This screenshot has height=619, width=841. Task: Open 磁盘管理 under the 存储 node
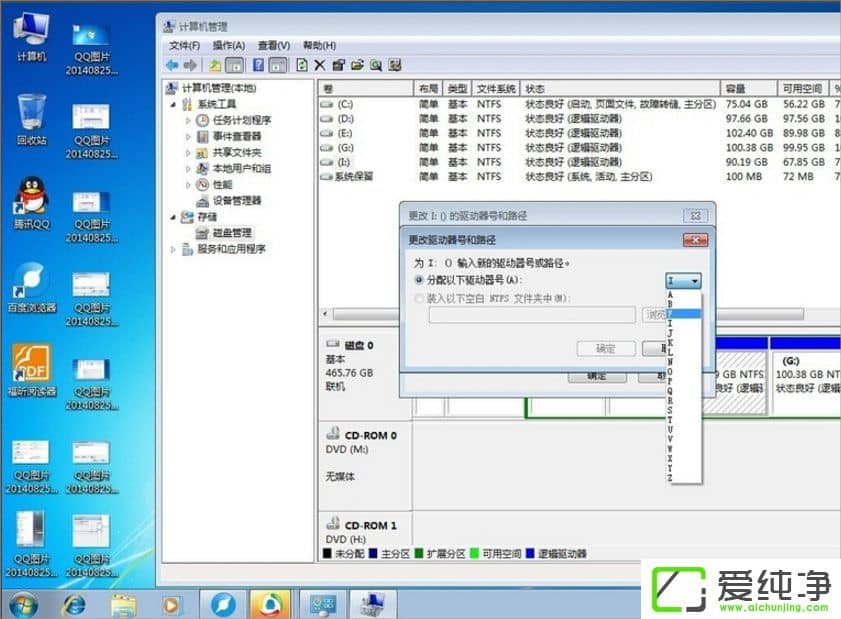click(x=233, y=233)
